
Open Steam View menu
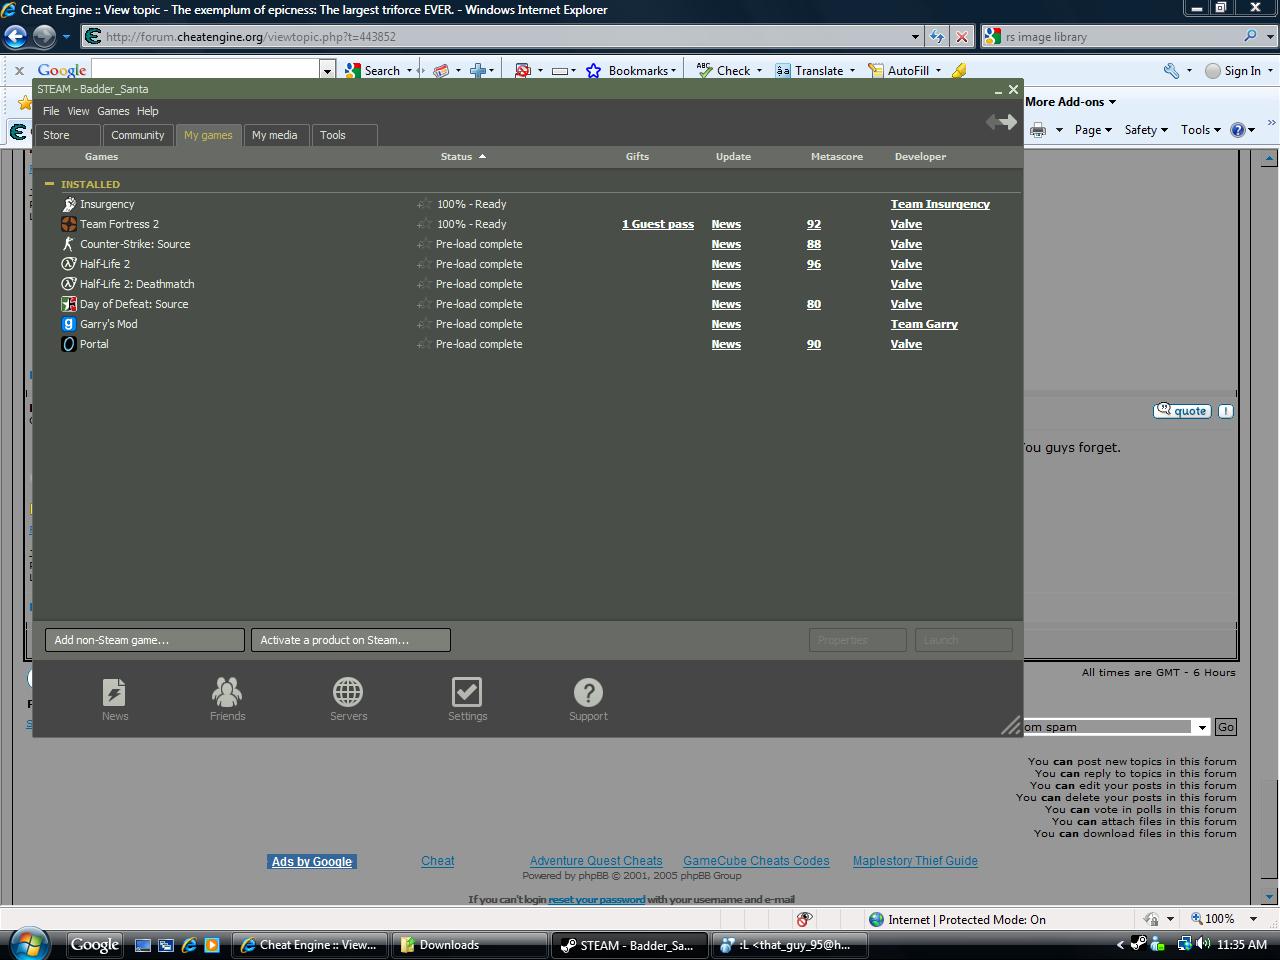(x=78, y=111)
